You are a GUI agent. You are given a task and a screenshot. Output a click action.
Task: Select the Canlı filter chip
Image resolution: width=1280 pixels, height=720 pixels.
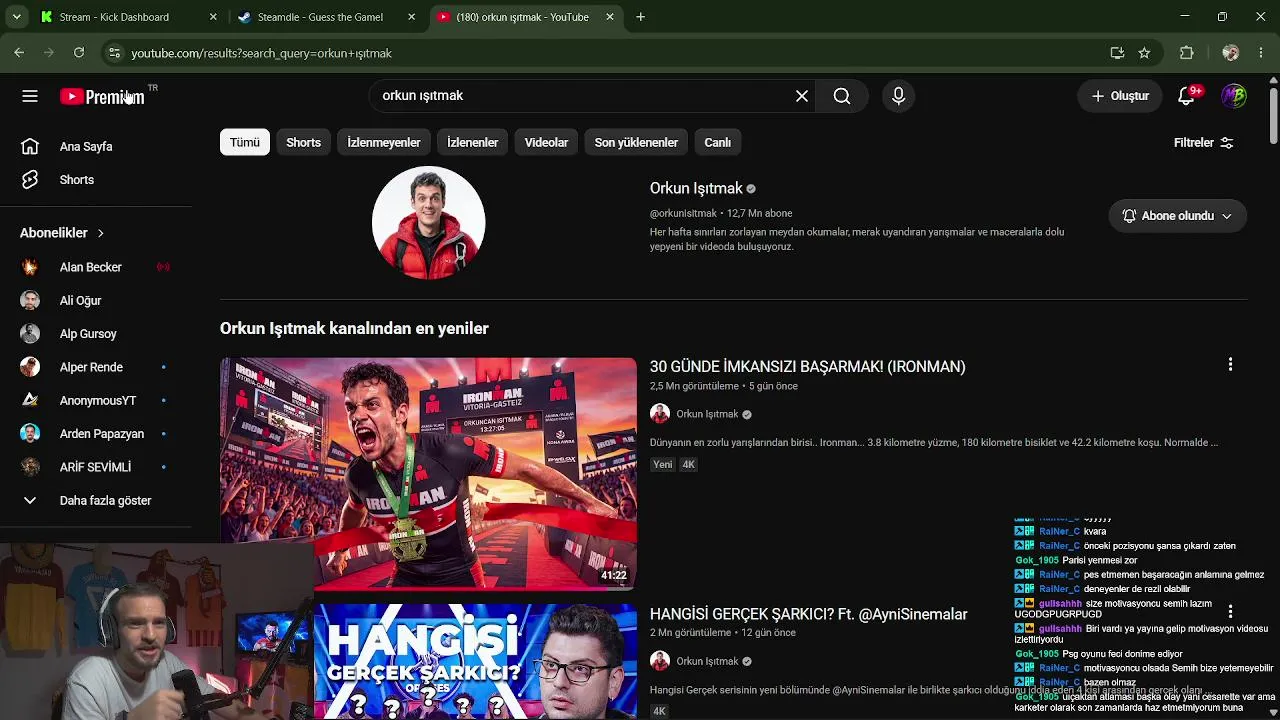[x=718, y=142]
